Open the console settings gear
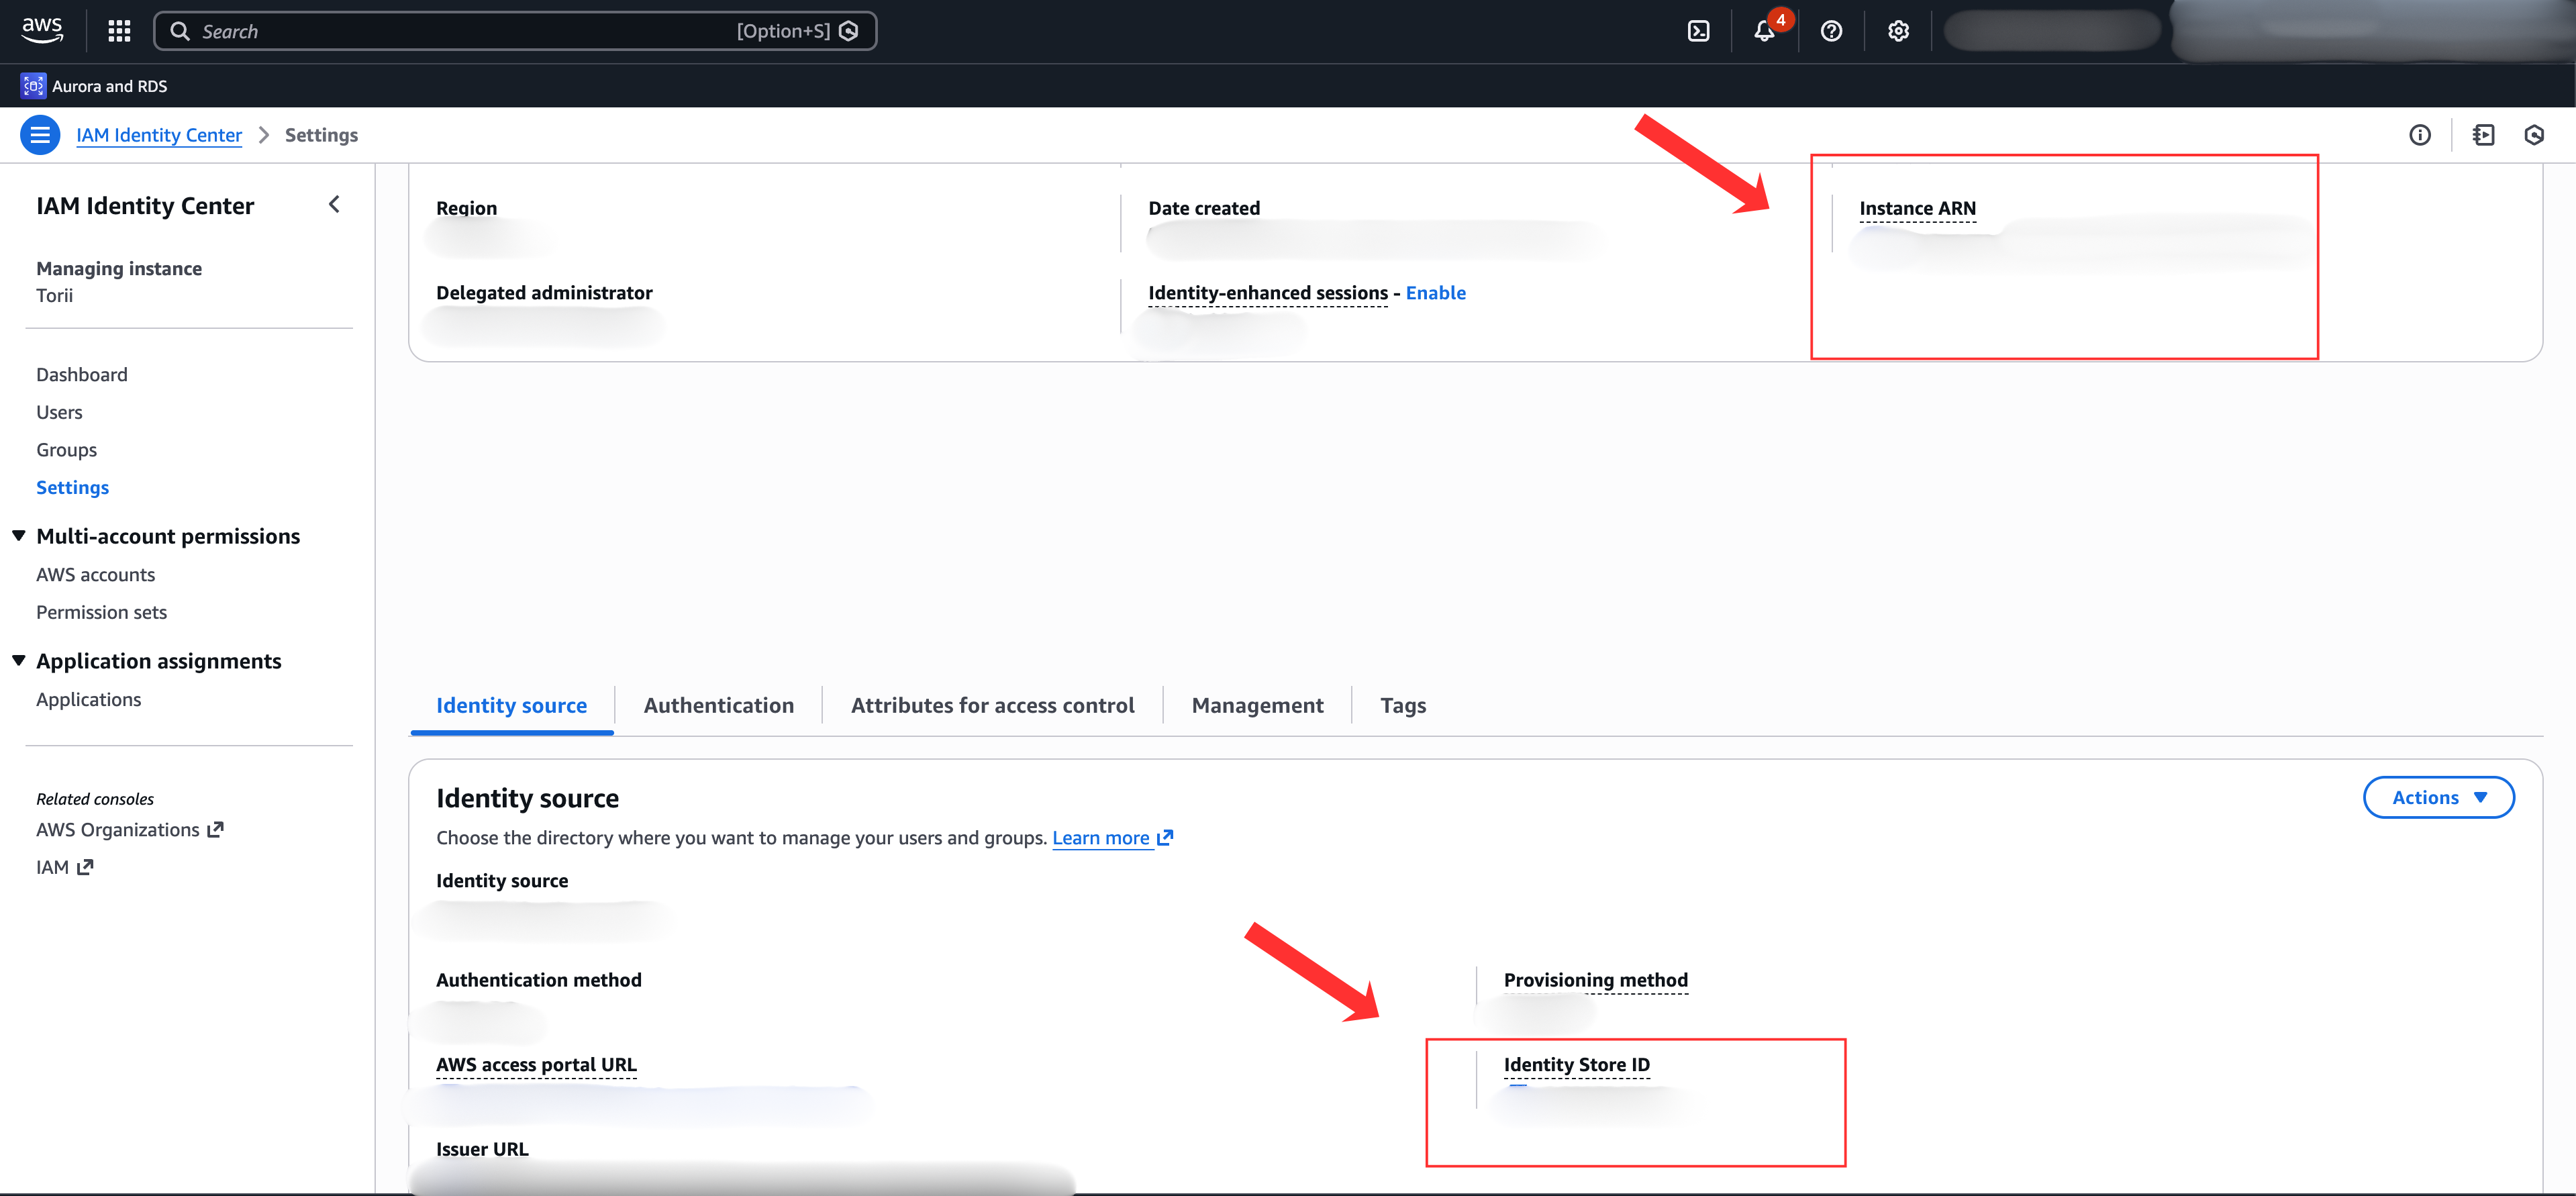 [x=1898, y=31]
